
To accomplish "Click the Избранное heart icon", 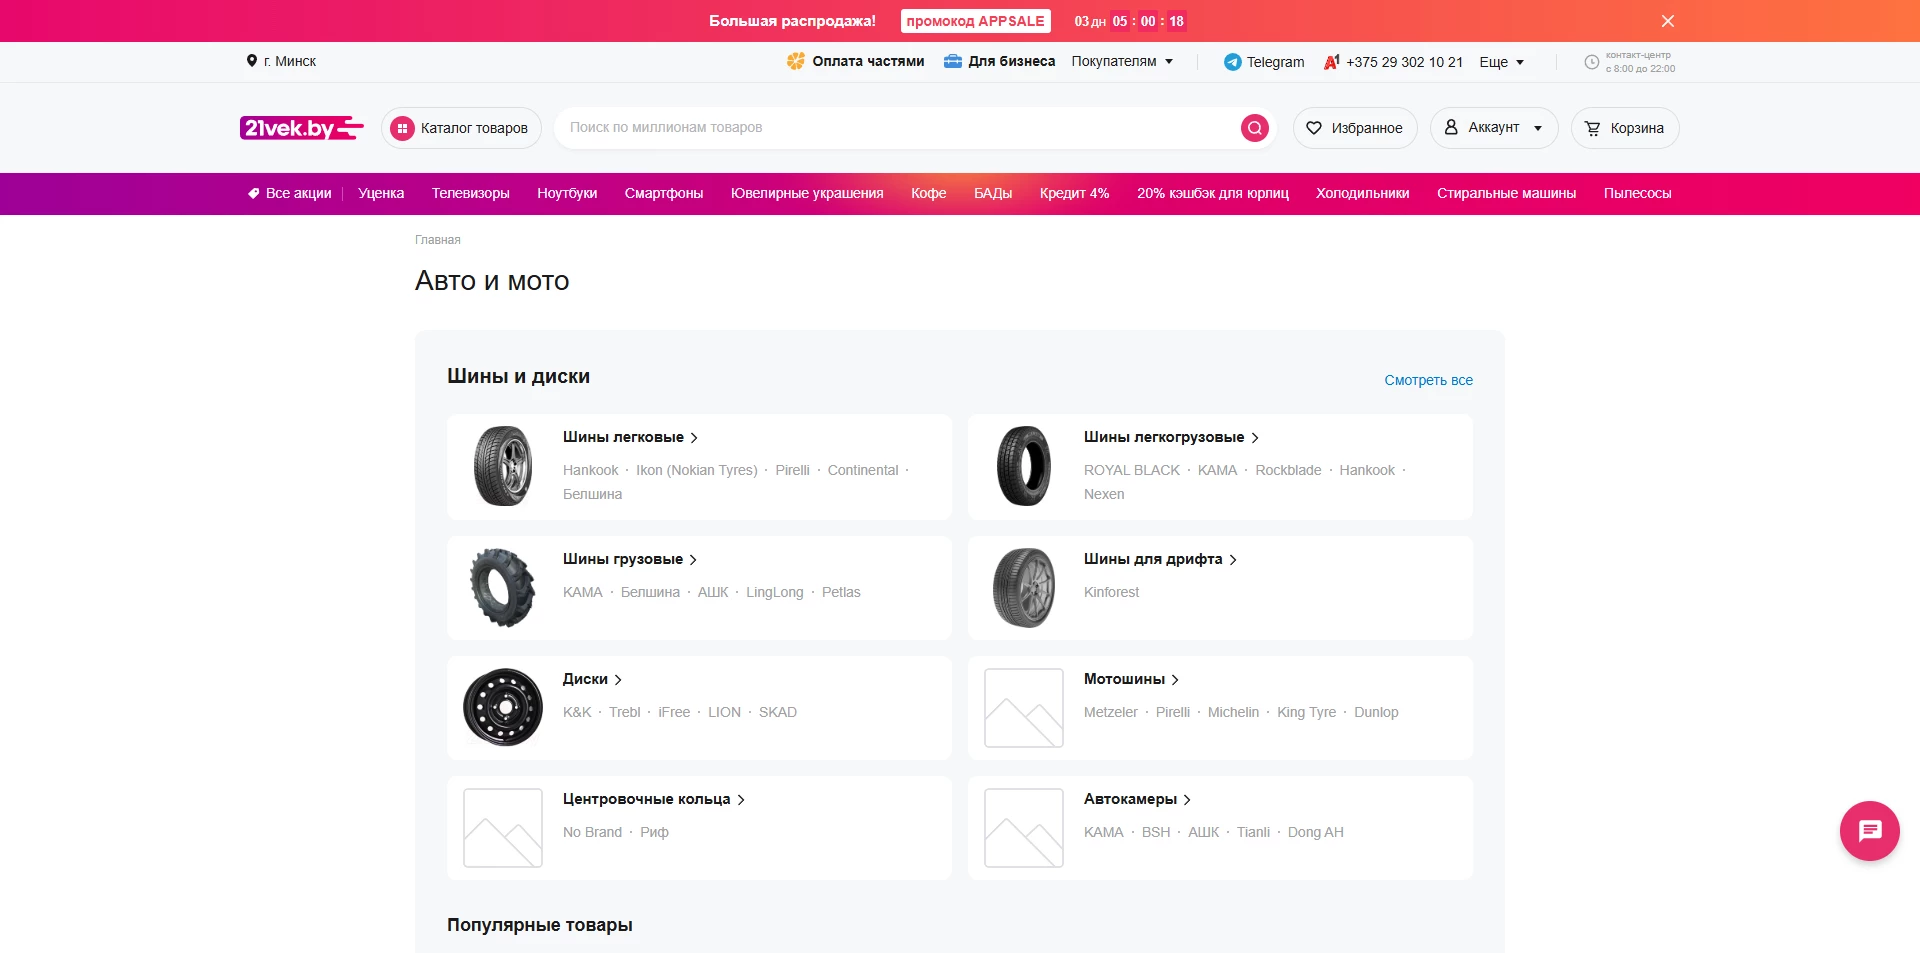I will [1312, 127].
